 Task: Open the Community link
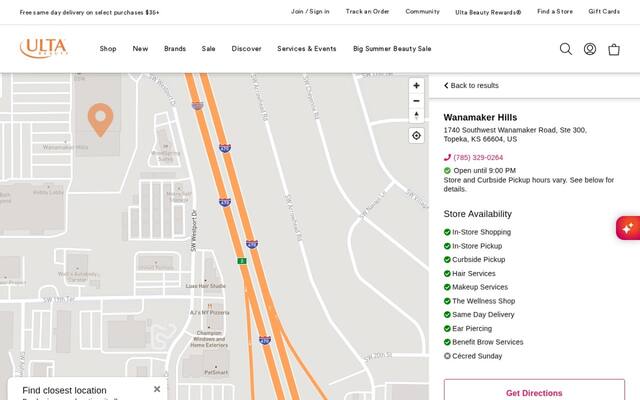[422, 11]
